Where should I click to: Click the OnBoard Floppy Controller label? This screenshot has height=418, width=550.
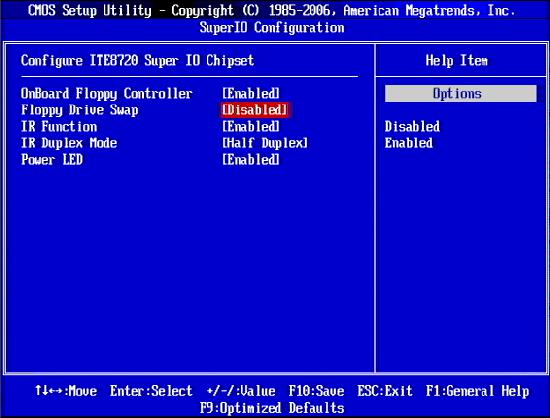tap(107, 94)
